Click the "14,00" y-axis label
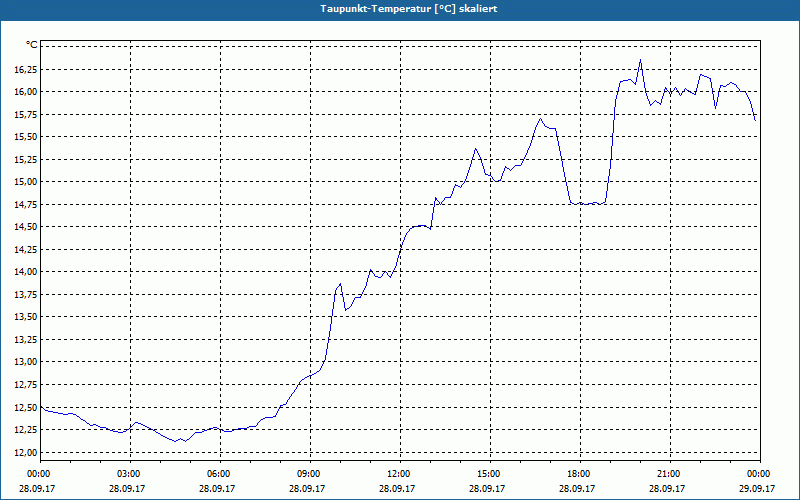Screen dimensions: 800x500 (26, 271)
